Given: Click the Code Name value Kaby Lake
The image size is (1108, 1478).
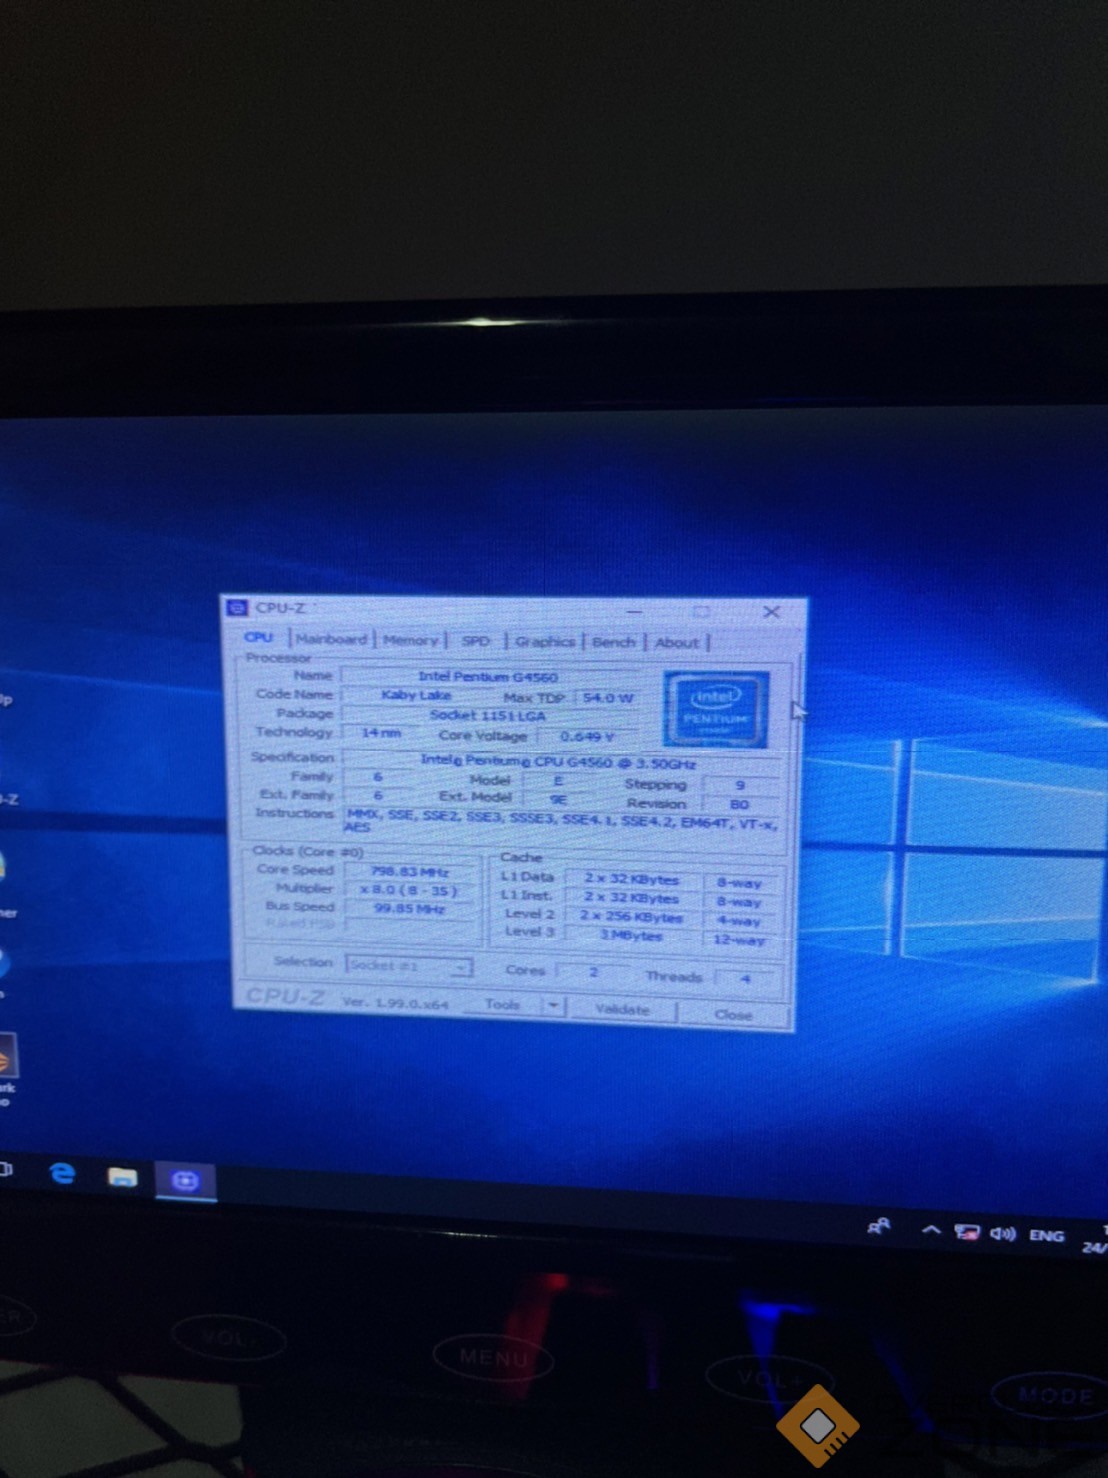Looking at the screenshot, I should point(416,695).
